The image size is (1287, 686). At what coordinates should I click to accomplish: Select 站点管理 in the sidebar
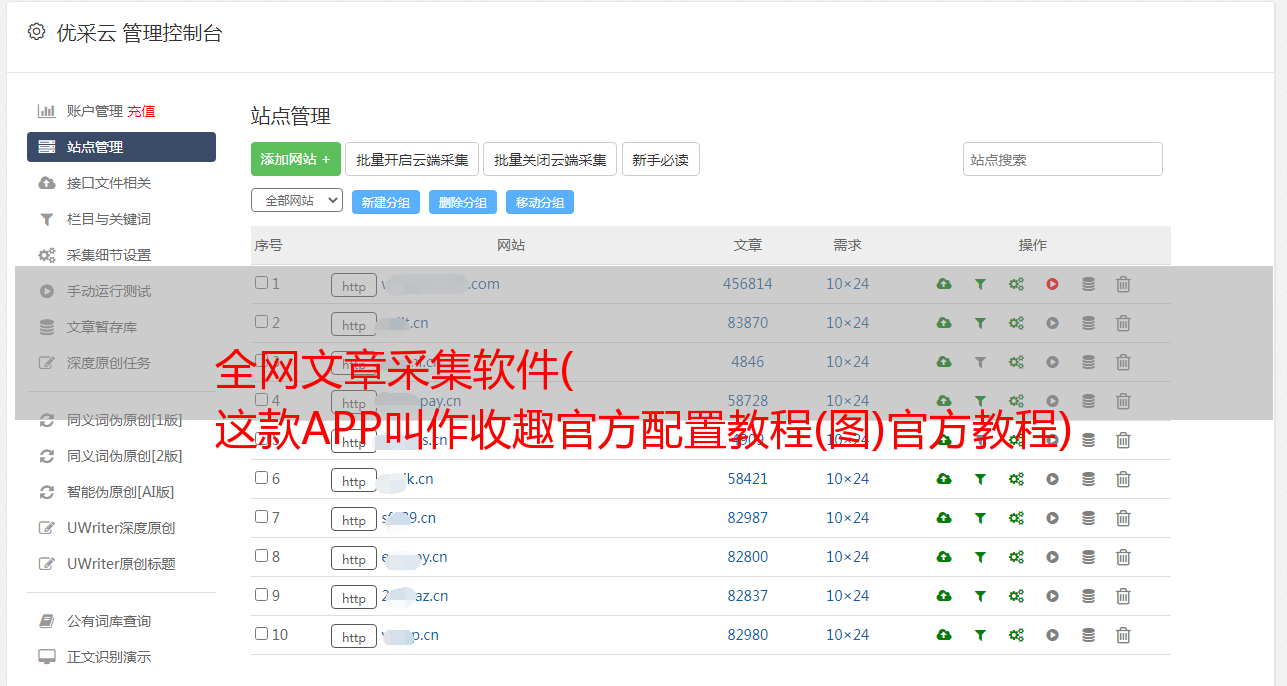coord(121,147)
